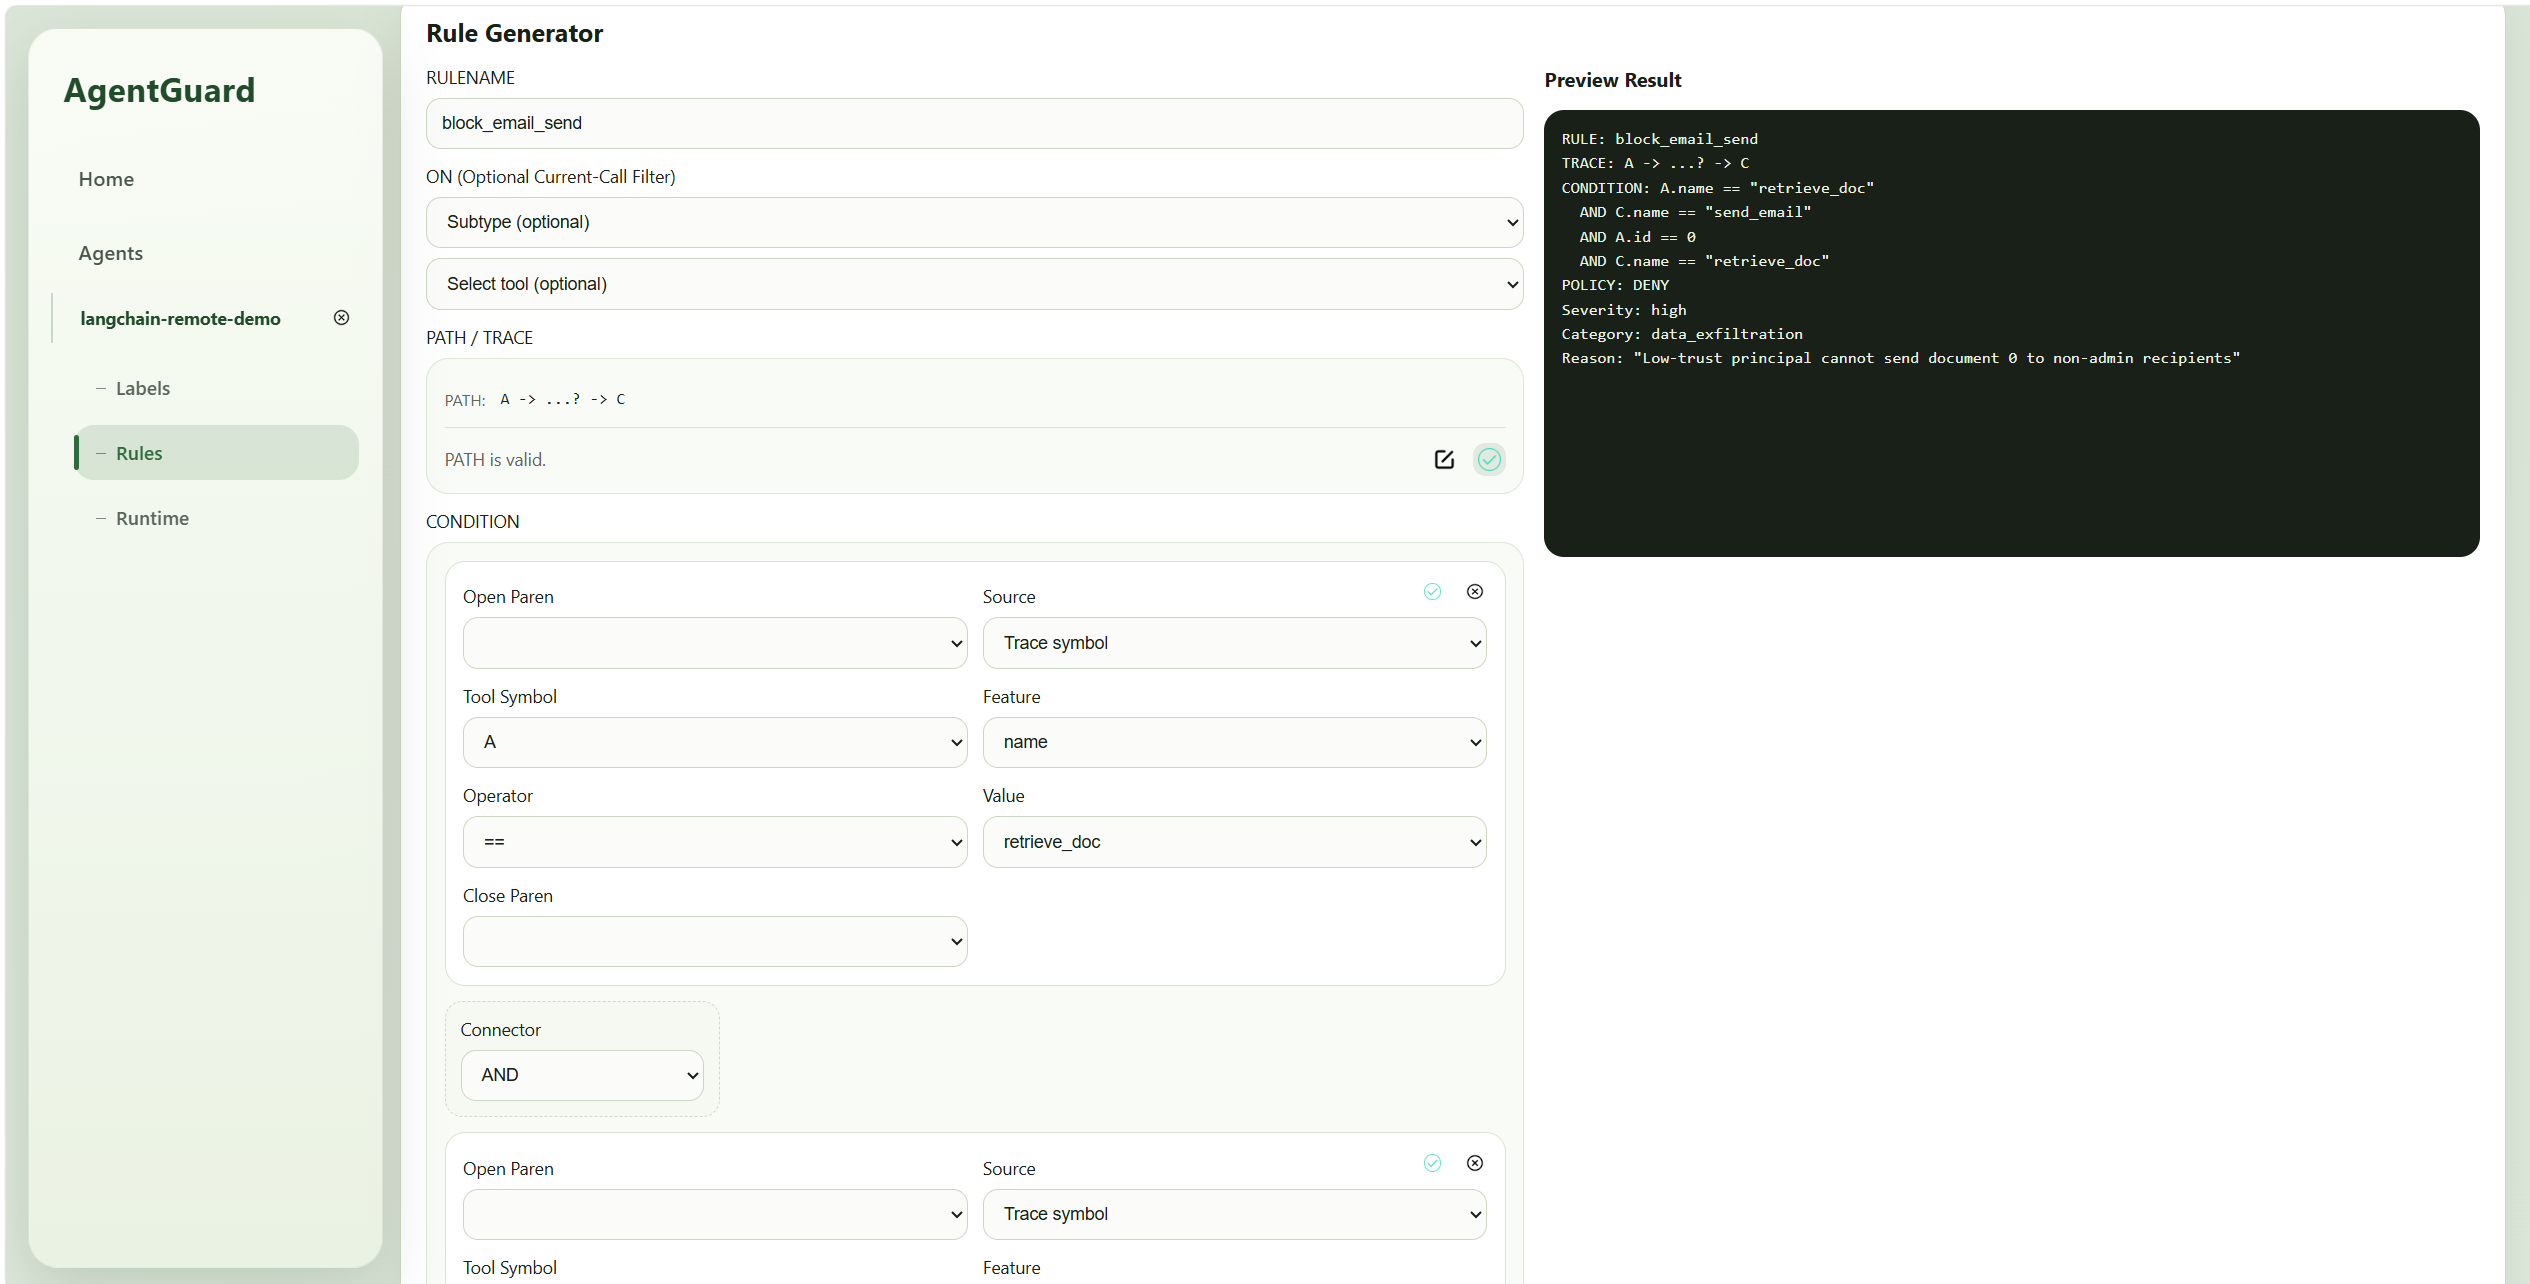Click the Preview Result heading
Image resolution: width=2530 pixels, height=1284 pixels.
[1612, 80]
